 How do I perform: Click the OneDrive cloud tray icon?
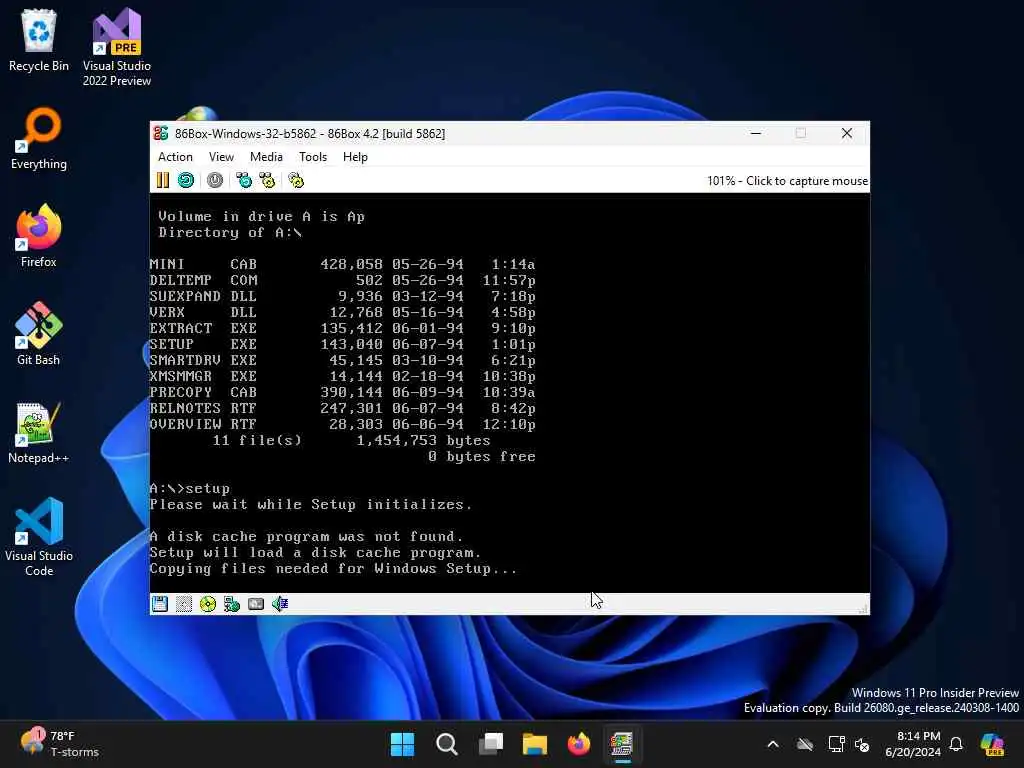coord(805,744)
